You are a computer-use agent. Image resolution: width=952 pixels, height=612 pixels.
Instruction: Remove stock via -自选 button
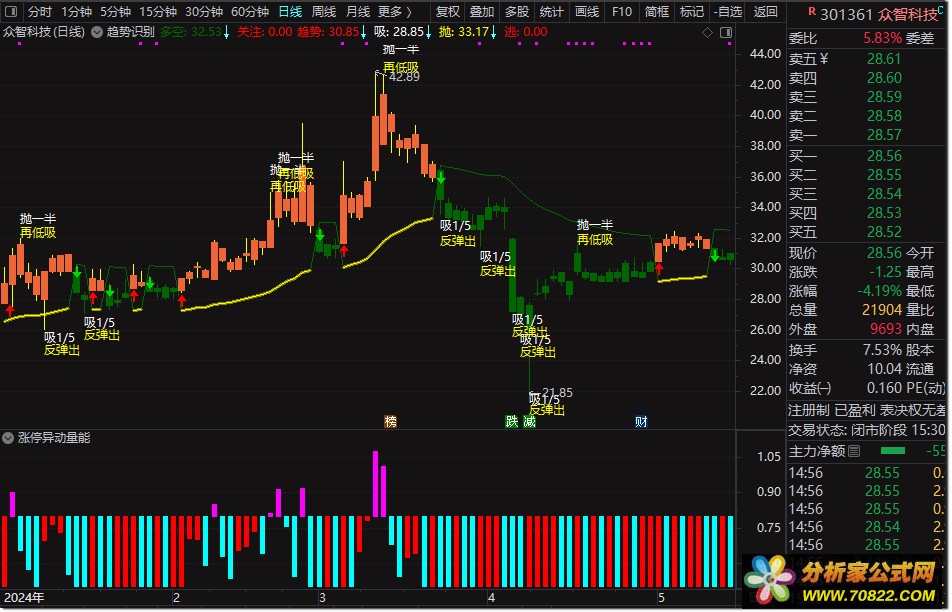tap(728, 12)
